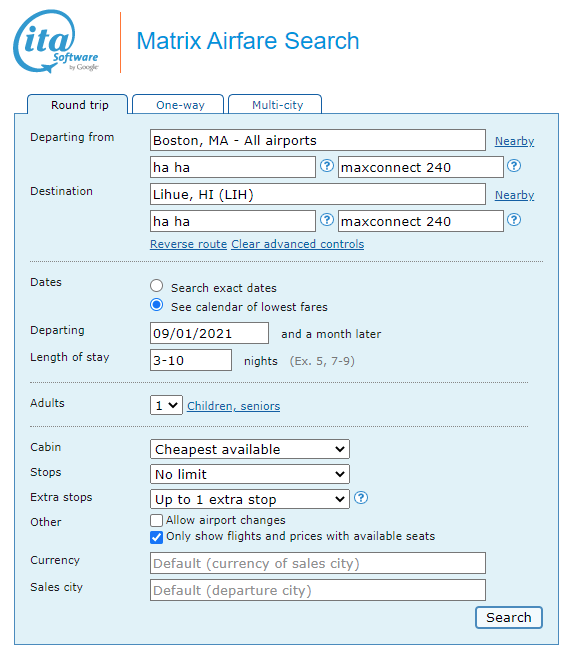This screenshot has width=574, height=656.
Task: Click the Reverse route link
Action: [188, 244]
